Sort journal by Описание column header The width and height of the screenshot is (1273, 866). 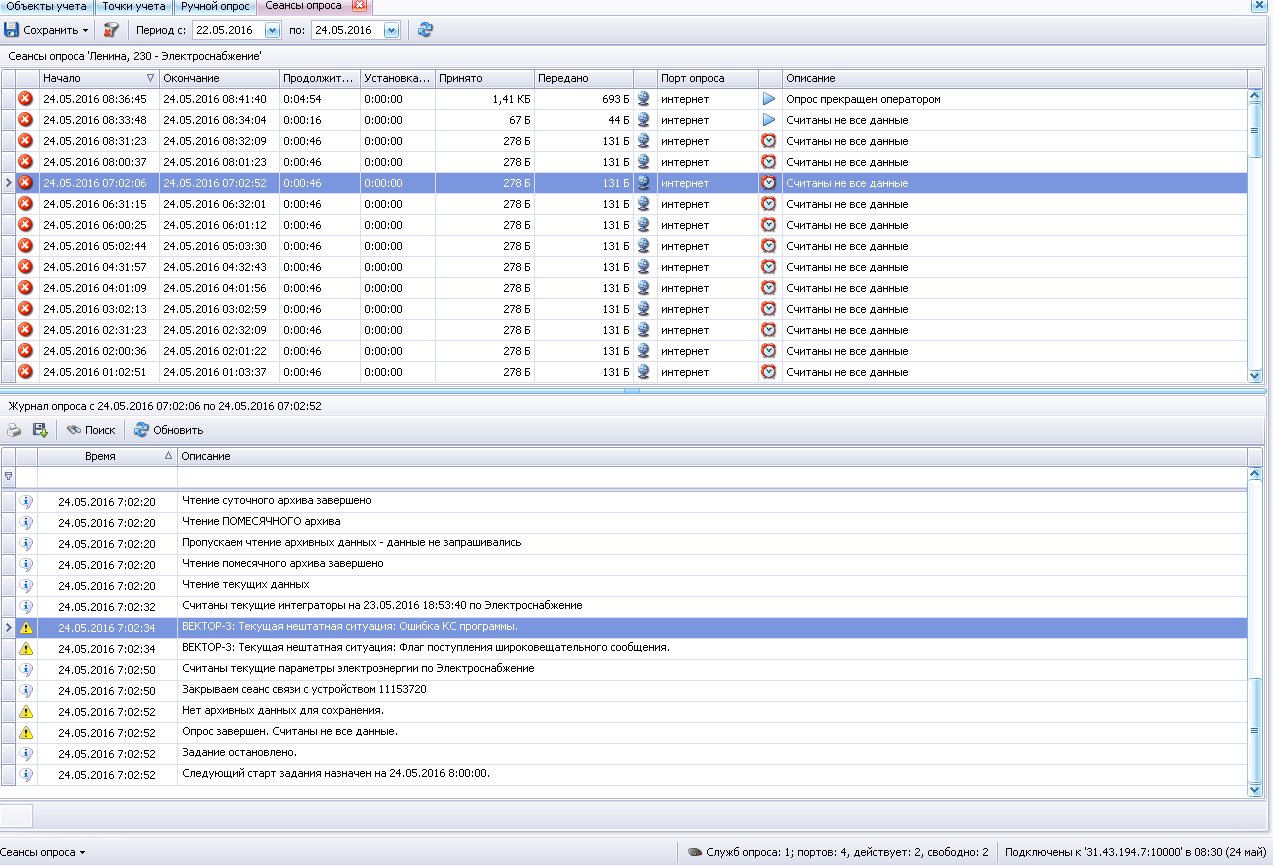(x=712, y=456)
